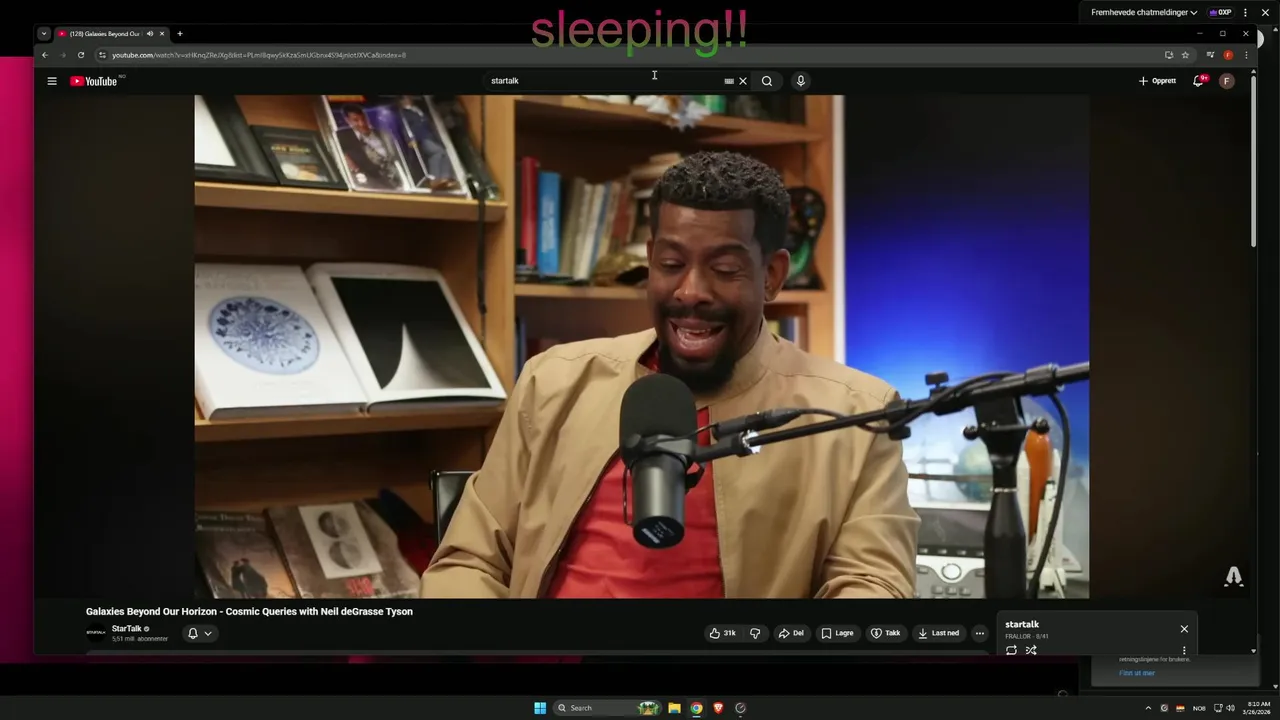Open Chrome profile avatar
The image size is (1280, 720).
tap(1228, 55)
